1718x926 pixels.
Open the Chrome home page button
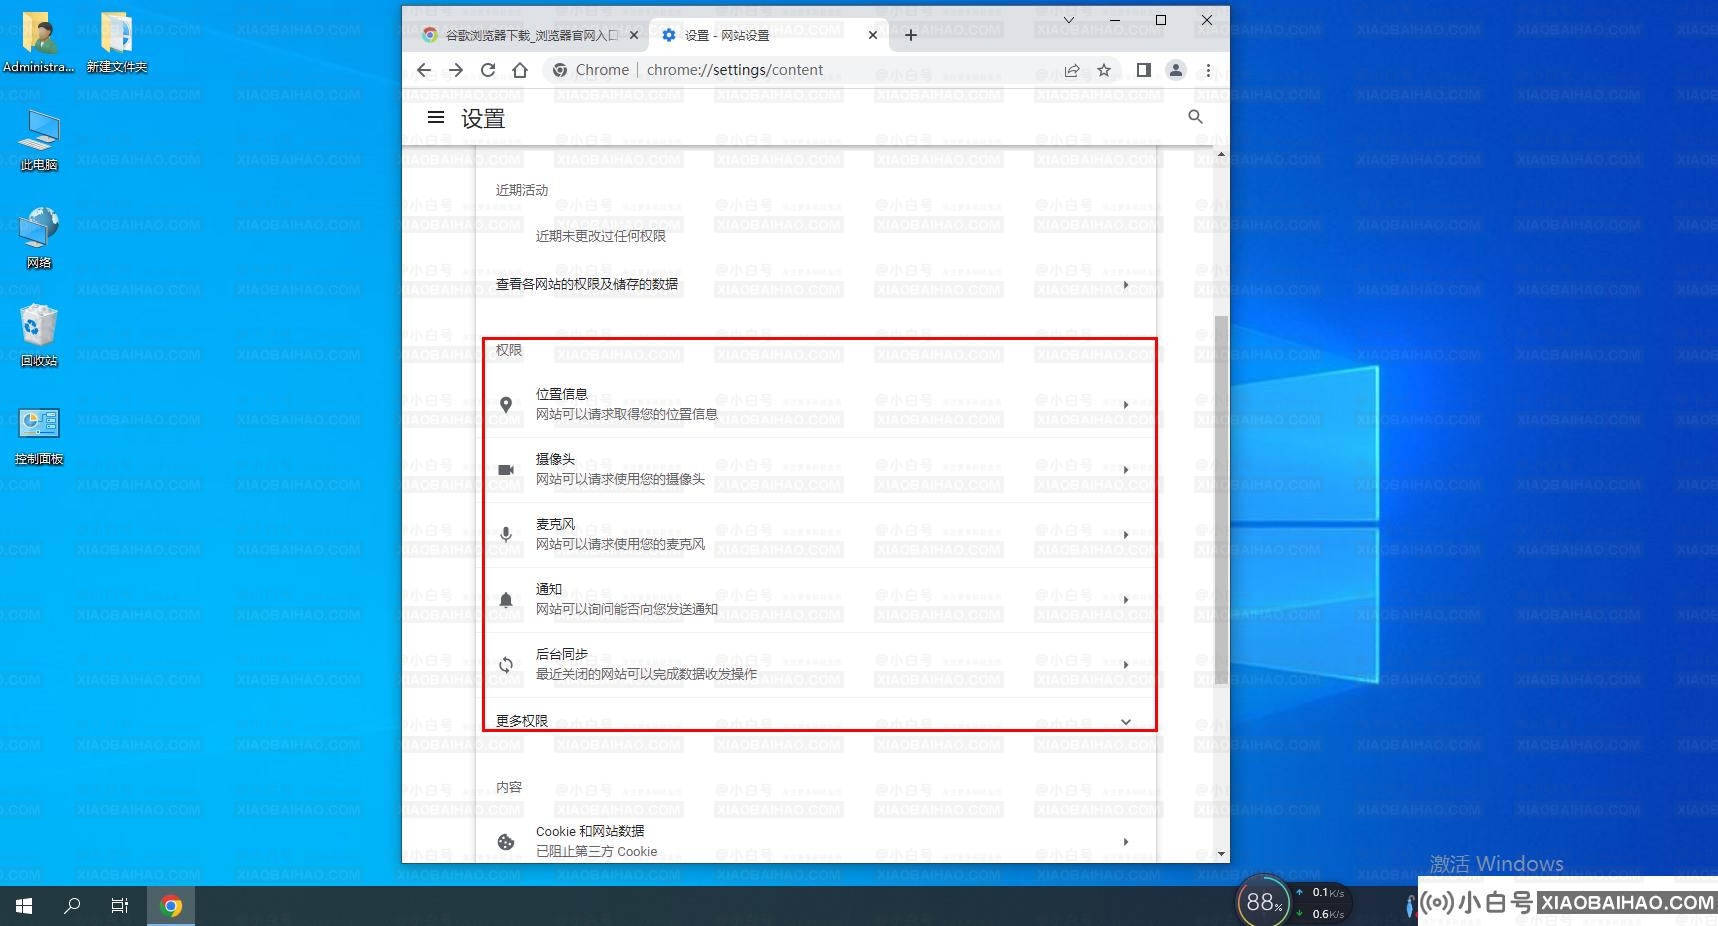pyautogui.click(x=520, y=70)
